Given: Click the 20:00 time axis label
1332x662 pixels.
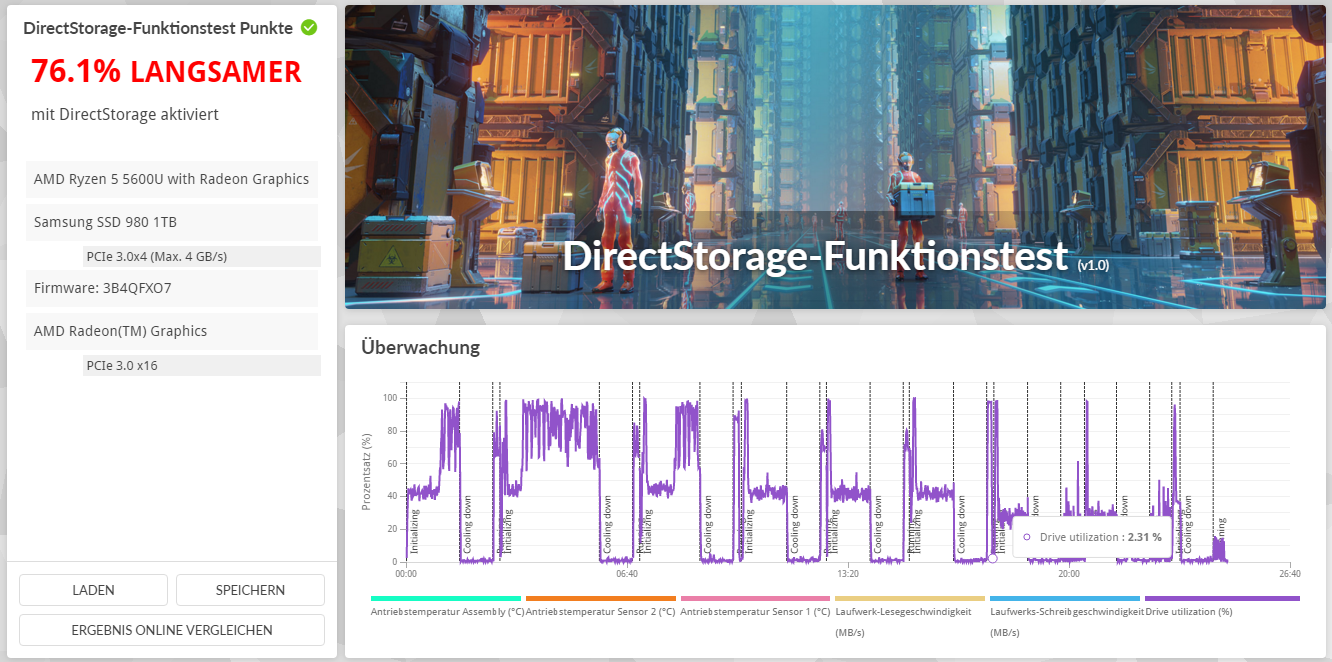Looking at the screenshot, I should pos(1069,574).
